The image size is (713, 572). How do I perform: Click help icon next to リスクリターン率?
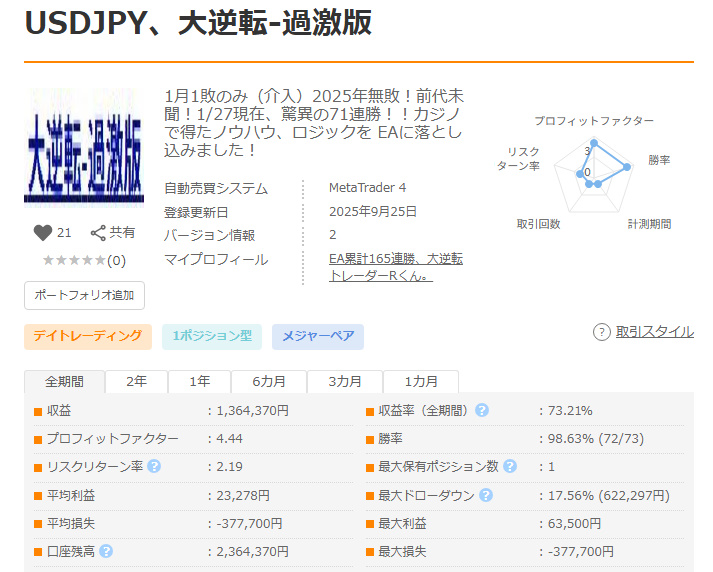point(154,467)
